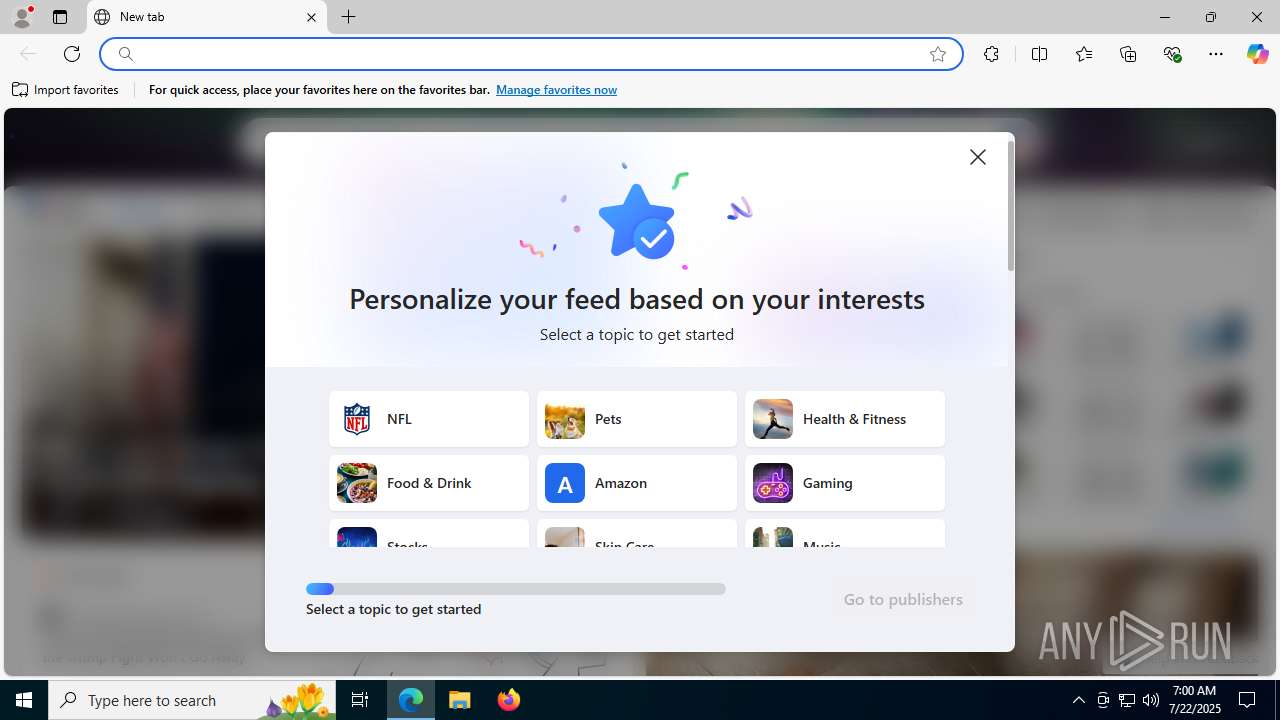Select the Gaming topic
This screenshot has height=720, width=1280.
(x=845, y=483)
